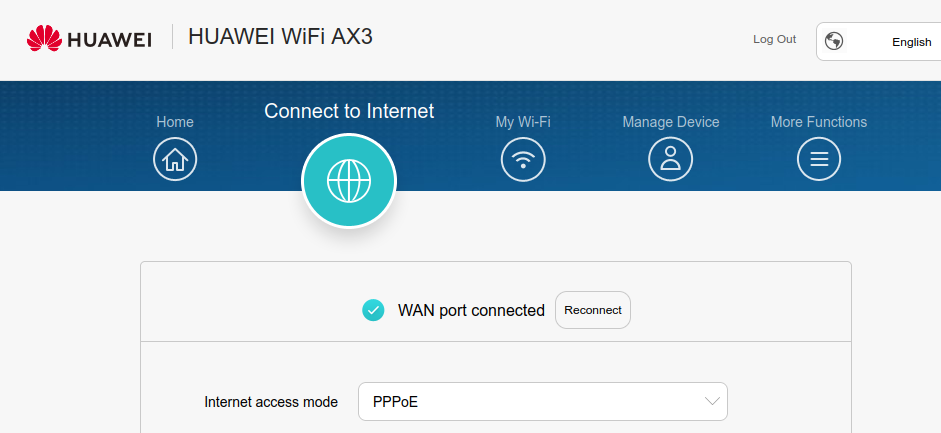This screenshot has height=433, width=941.
Task: Switch to Manage Device tab label
Action: pos(670,122)
